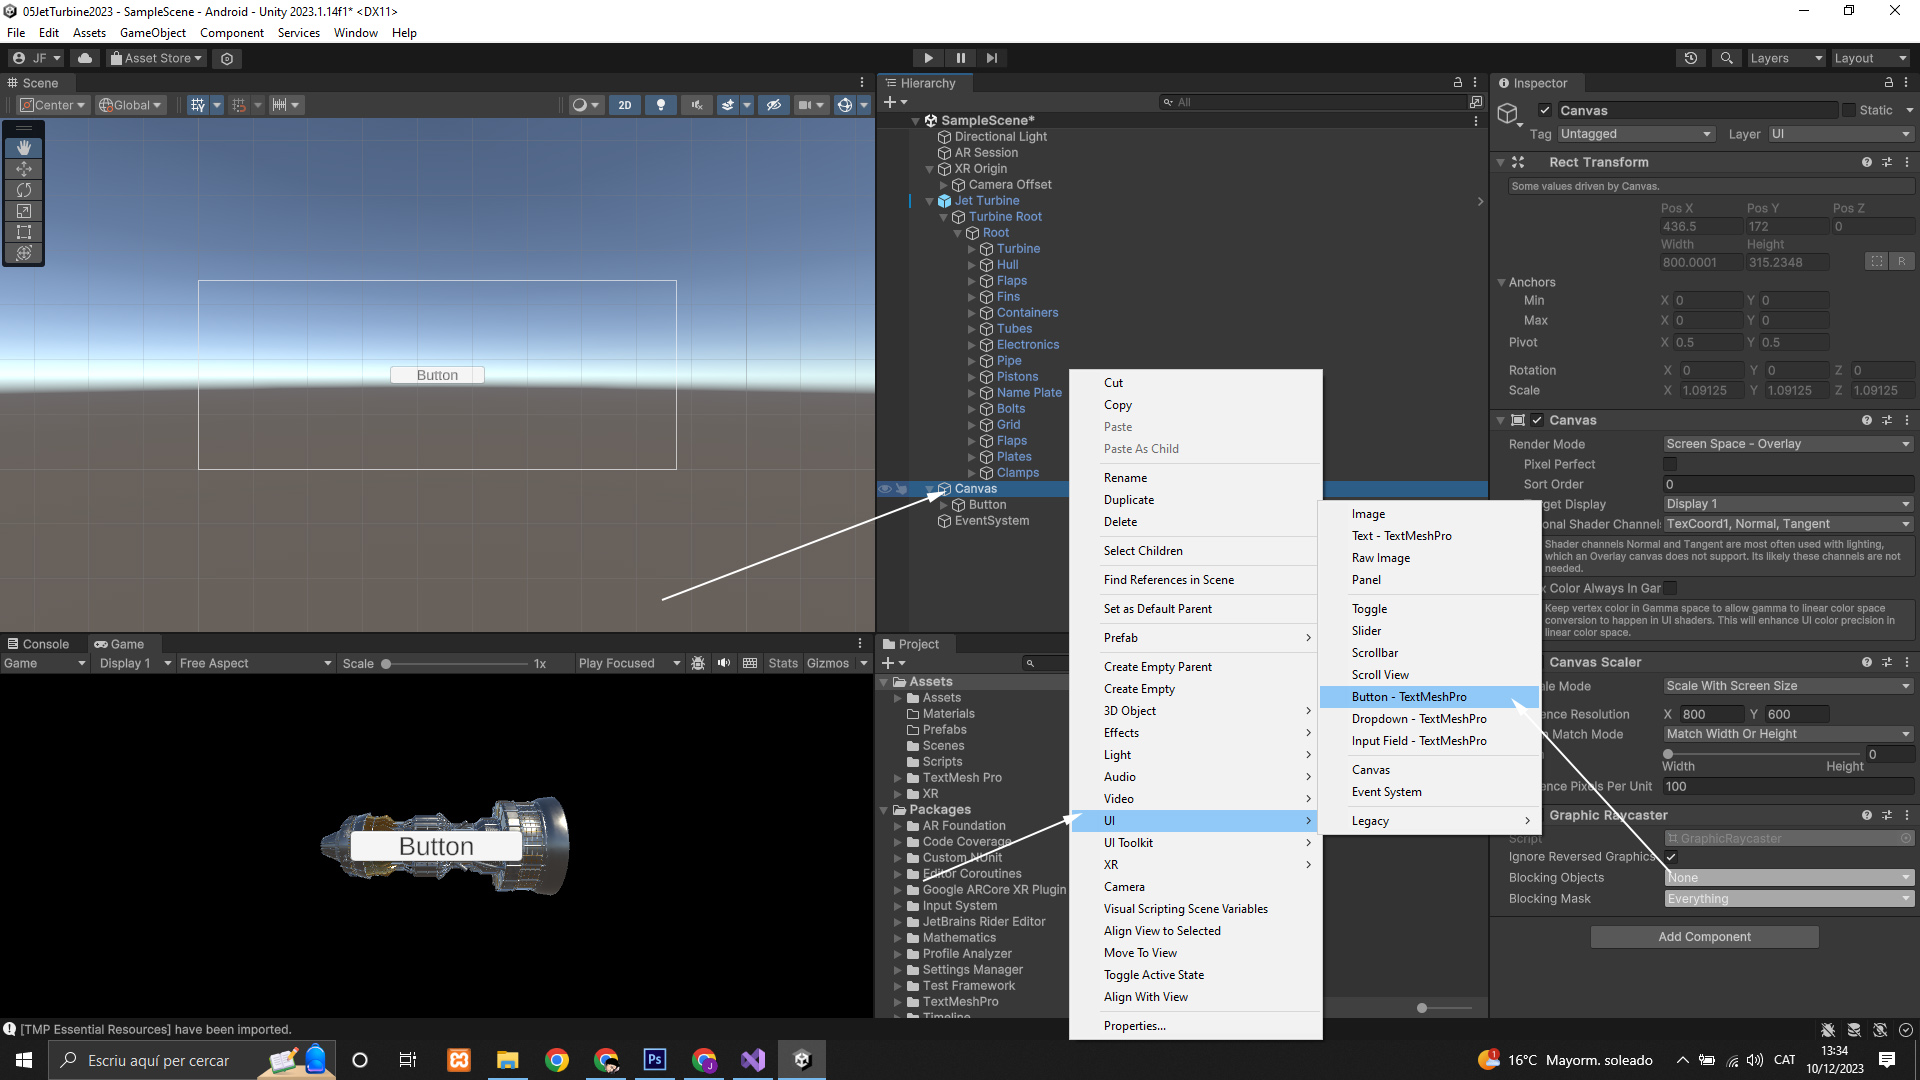Select the Rect transform tool

(24, 232)
